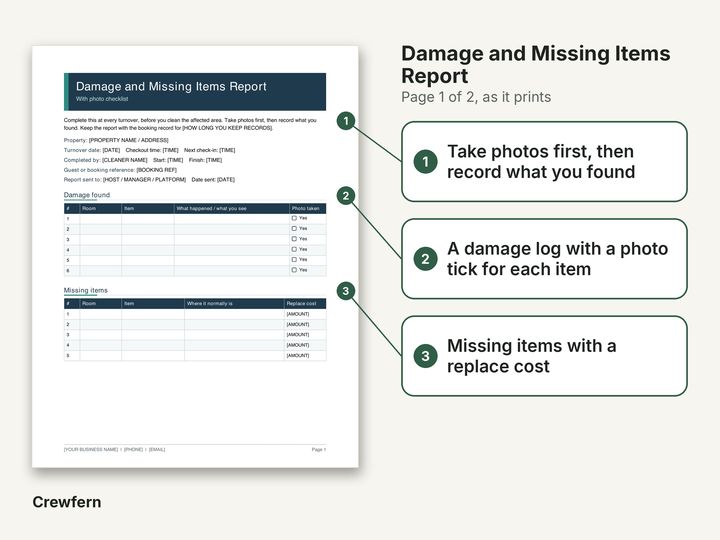
Task: Select the Finish '[TIME]' placeholder
Action: [x=214, y=160]
